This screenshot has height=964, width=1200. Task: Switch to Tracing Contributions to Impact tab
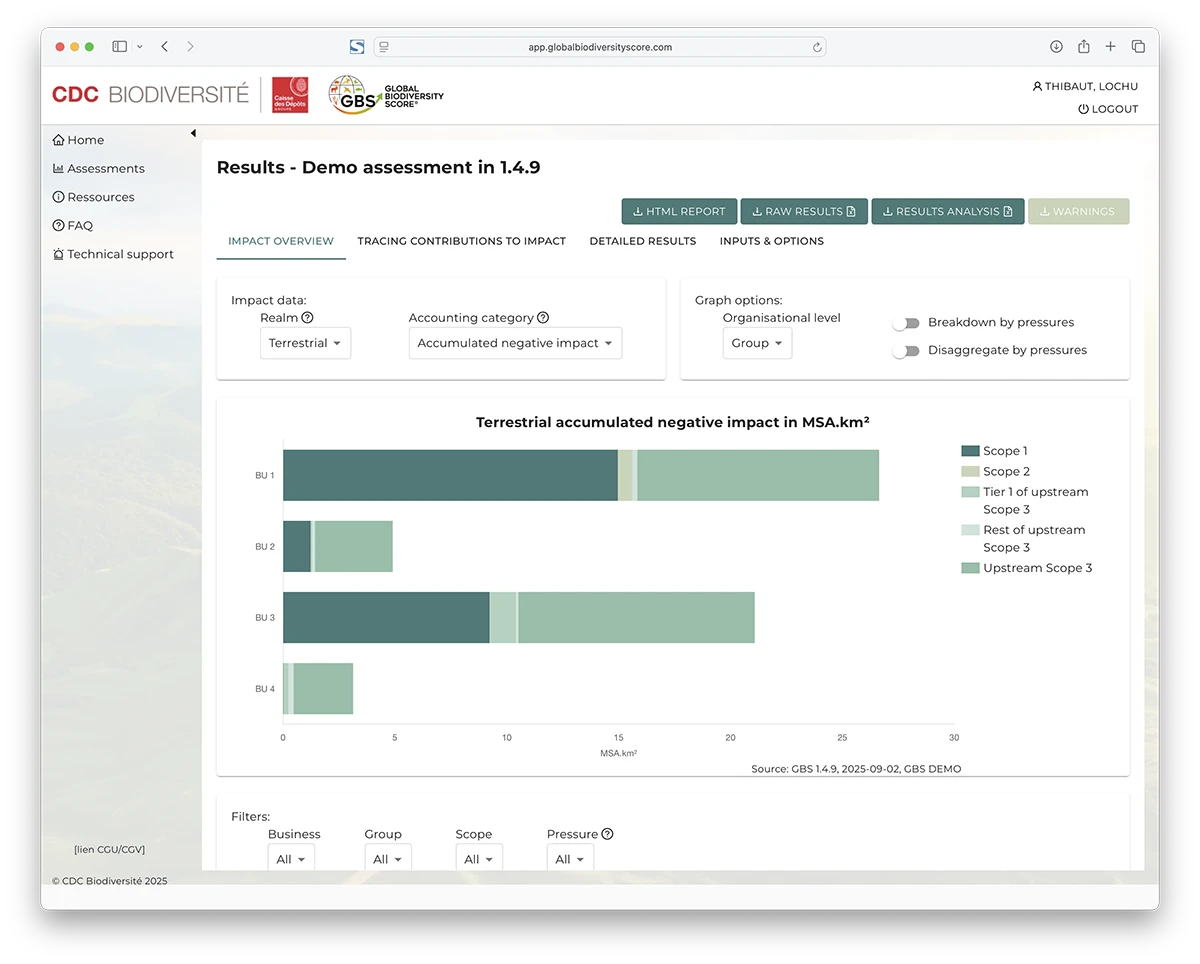pyautogui.click(x=461, y=241)
